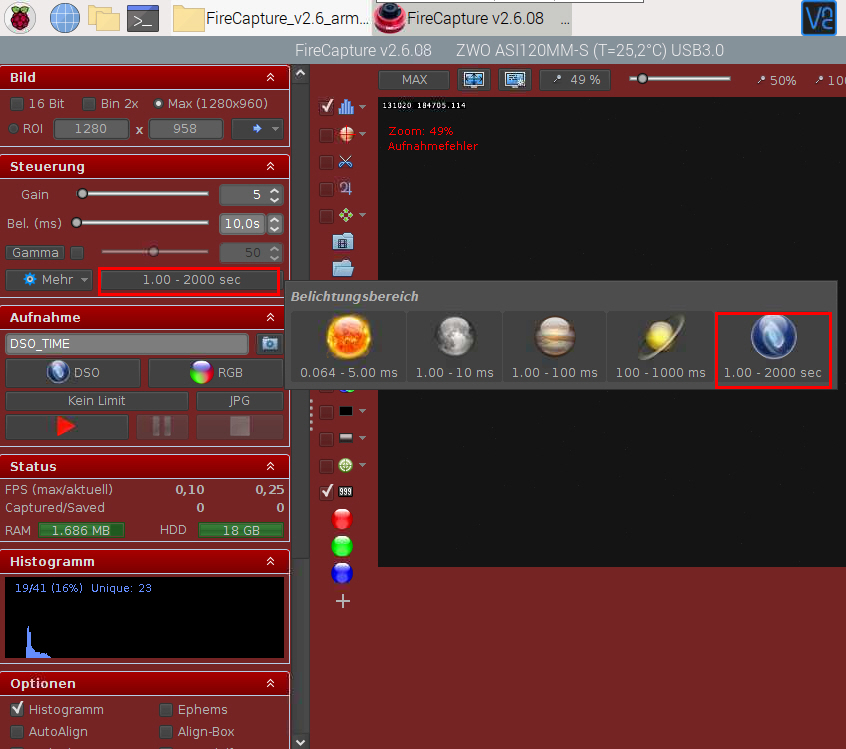The width and height of the screenshot is (846, 749).
Task: Open the dropdown arrow beside histogram icon
Action: tap(363, 107)
